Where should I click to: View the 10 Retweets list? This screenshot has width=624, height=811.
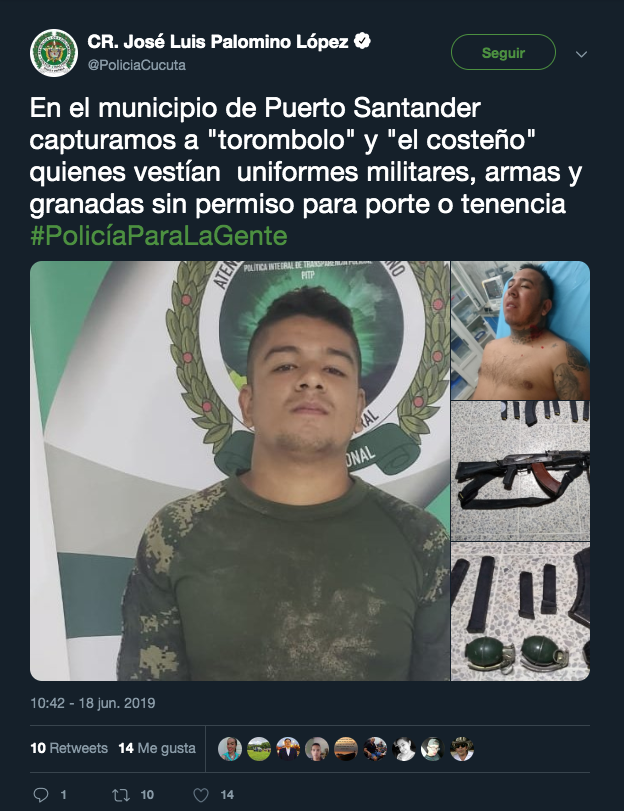[69, 748]
